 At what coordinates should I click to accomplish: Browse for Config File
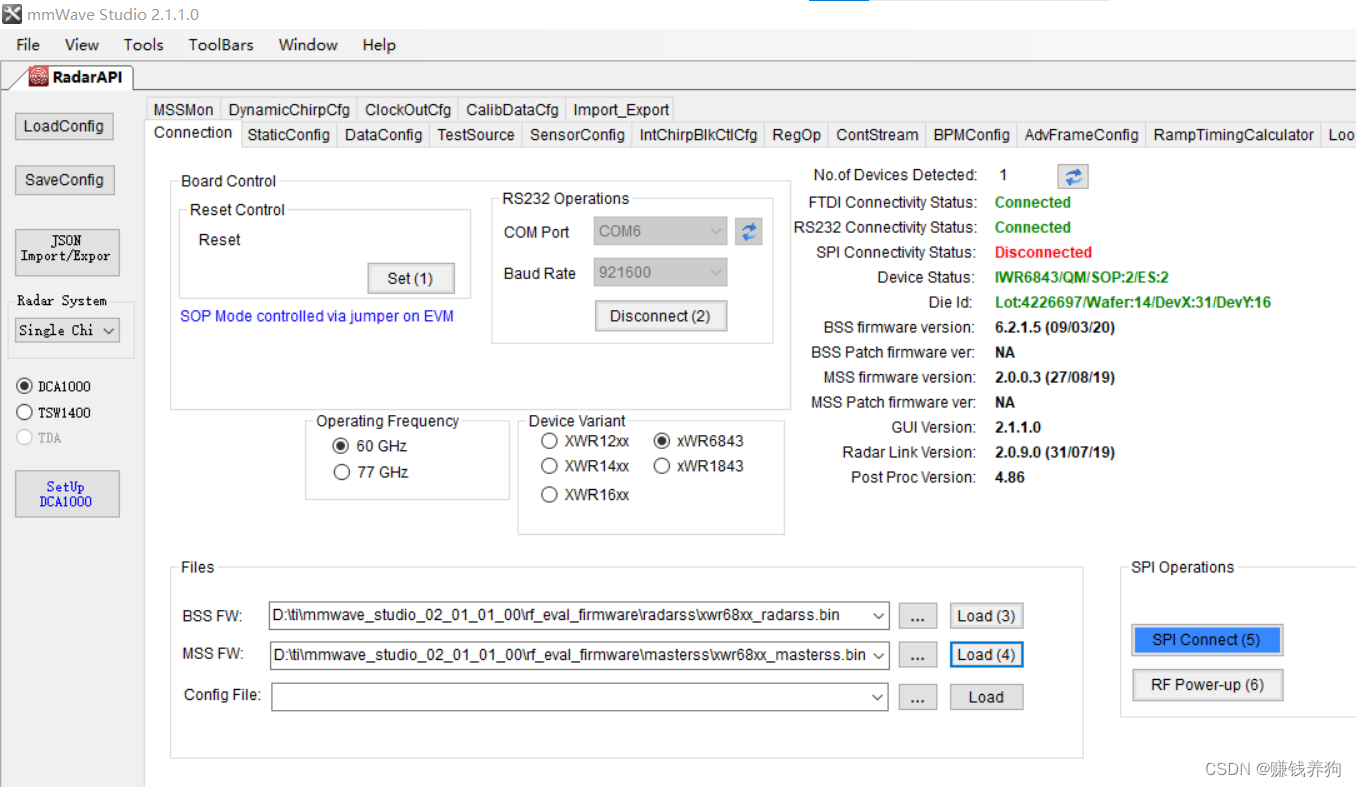click(x=918, y=697)
